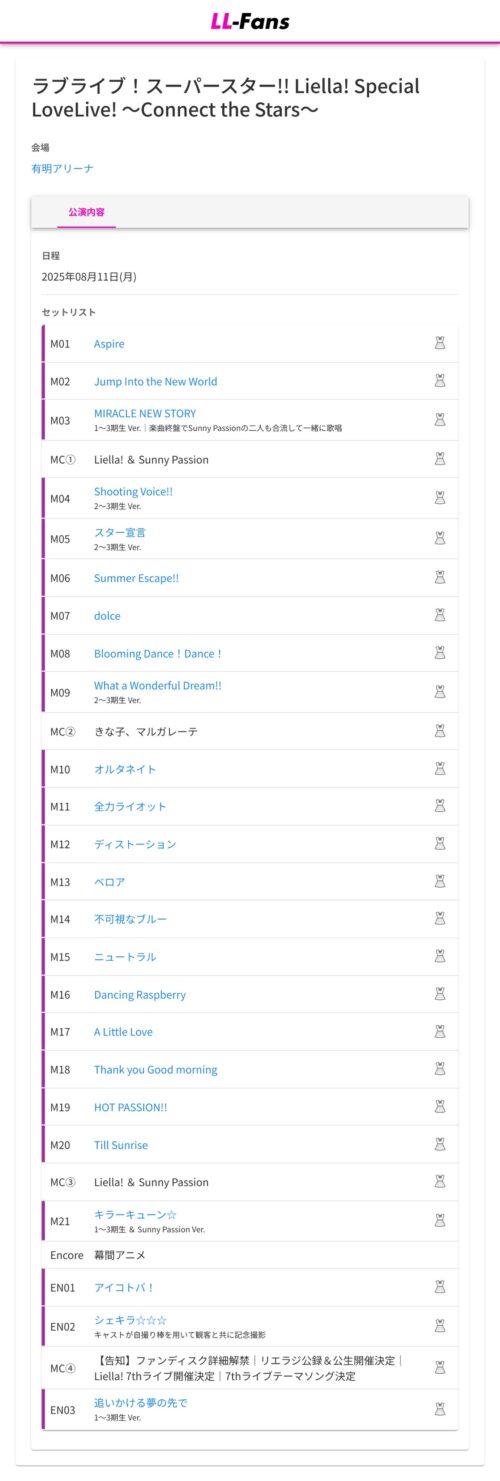Open costume icon on Till Sunrise row
The width and height of the screenshot is (500, 1481).
click(x=439, y=1144)
